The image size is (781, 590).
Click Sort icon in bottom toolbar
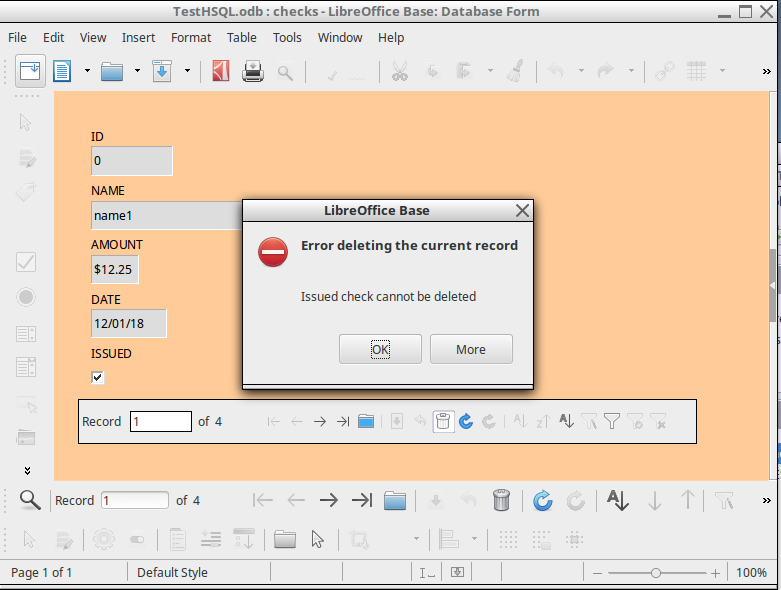point(617,500)
